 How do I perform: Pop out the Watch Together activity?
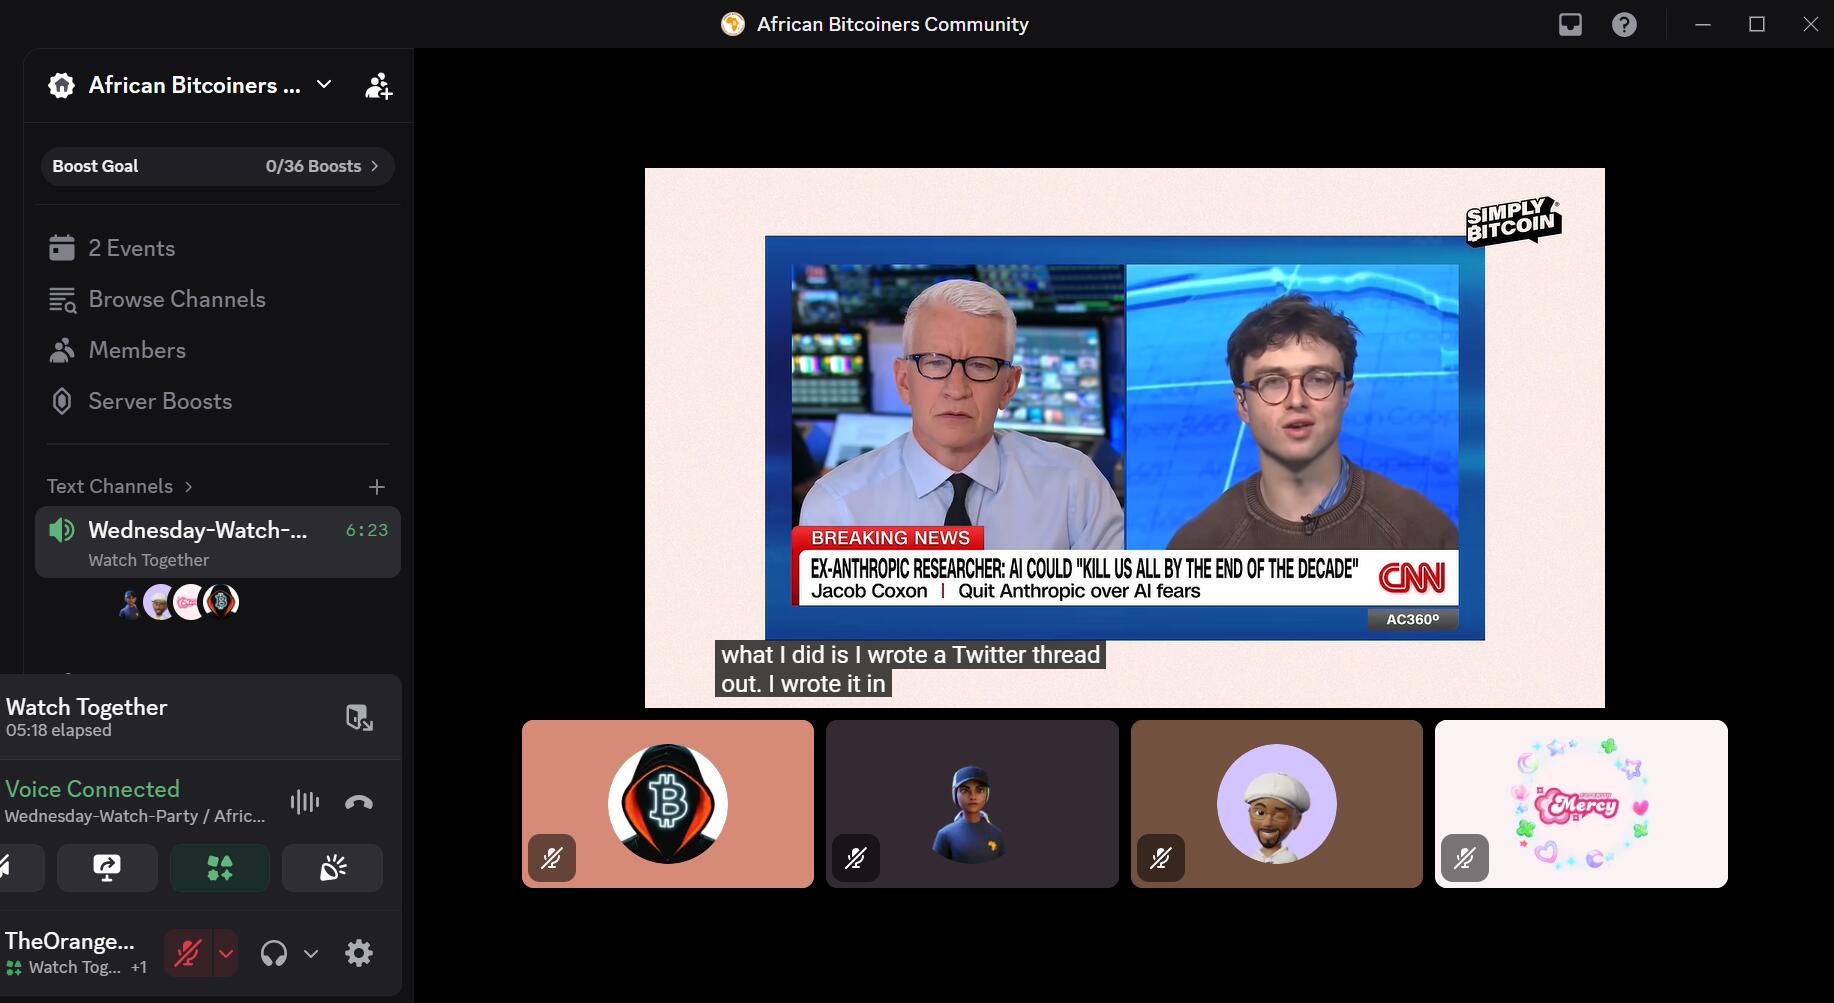tap(359, 717)
